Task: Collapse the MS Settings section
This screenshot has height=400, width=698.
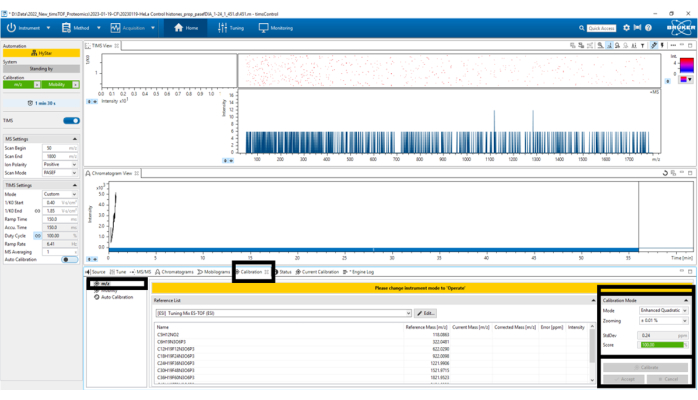Action: [74, 139]
